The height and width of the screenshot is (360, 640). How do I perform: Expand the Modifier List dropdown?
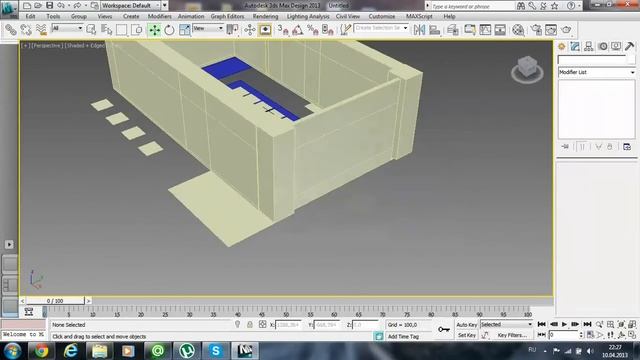tap(597, 72)
